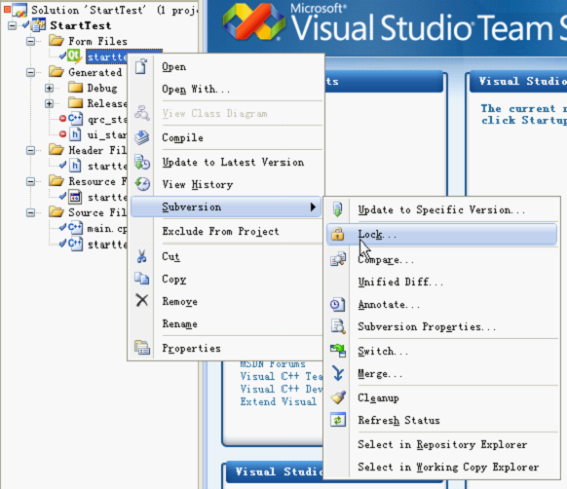Click the Copy pages icon
567x489 pixels.
pyautogui.click(x=142, y=279)
